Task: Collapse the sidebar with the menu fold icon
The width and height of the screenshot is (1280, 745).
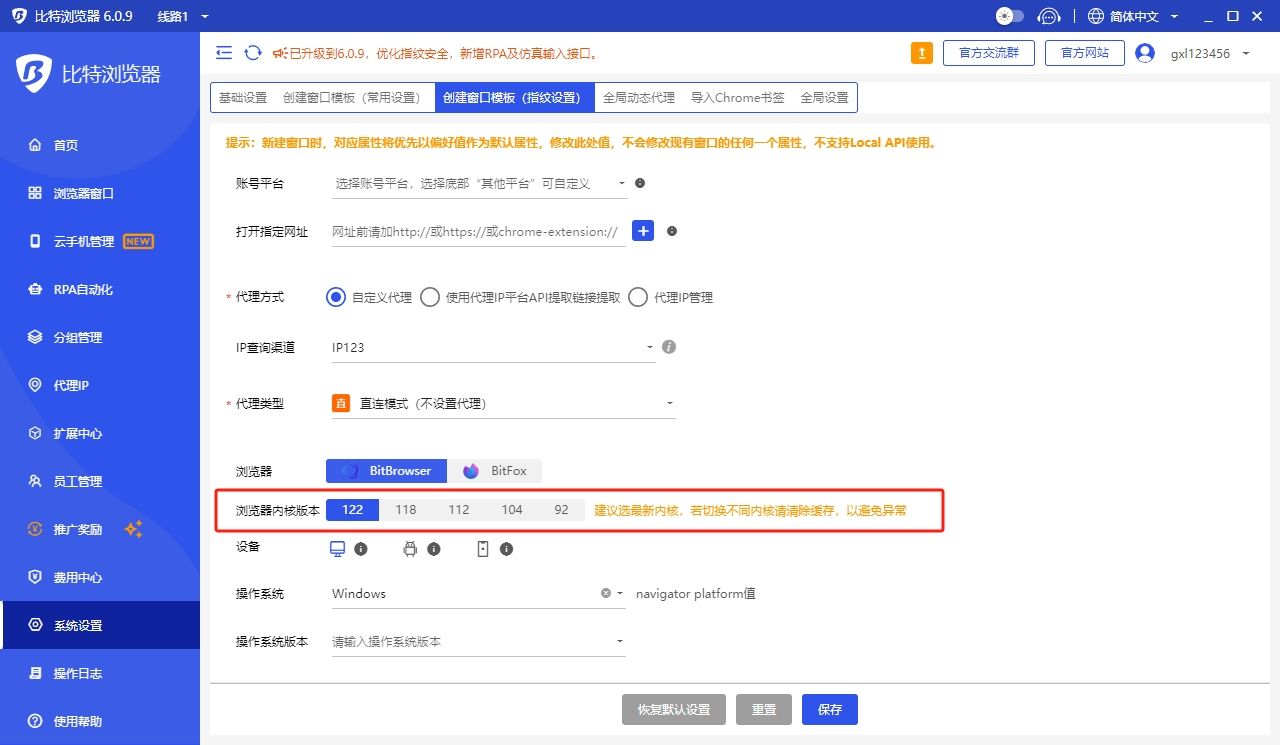Action: point(224,53)
